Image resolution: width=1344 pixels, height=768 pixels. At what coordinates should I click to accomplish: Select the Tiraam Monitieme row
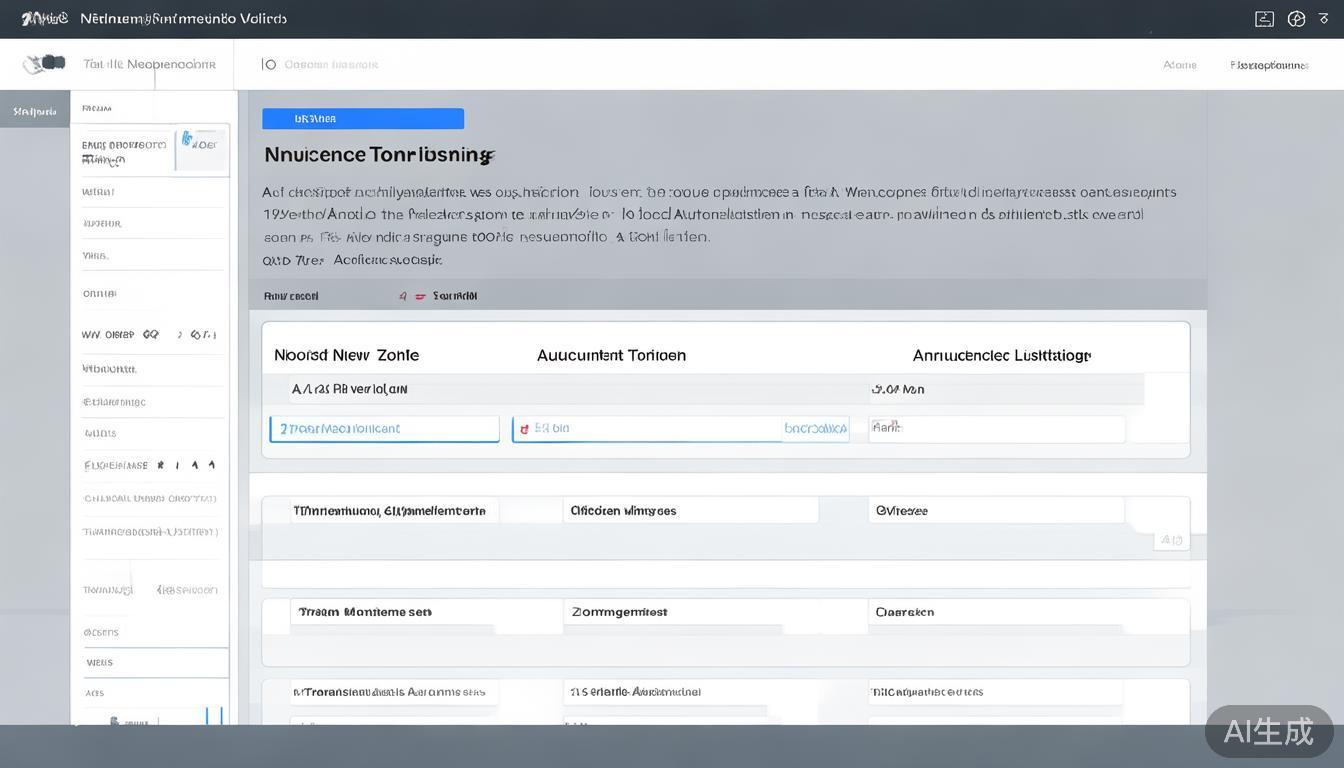(x=364, y=612)
